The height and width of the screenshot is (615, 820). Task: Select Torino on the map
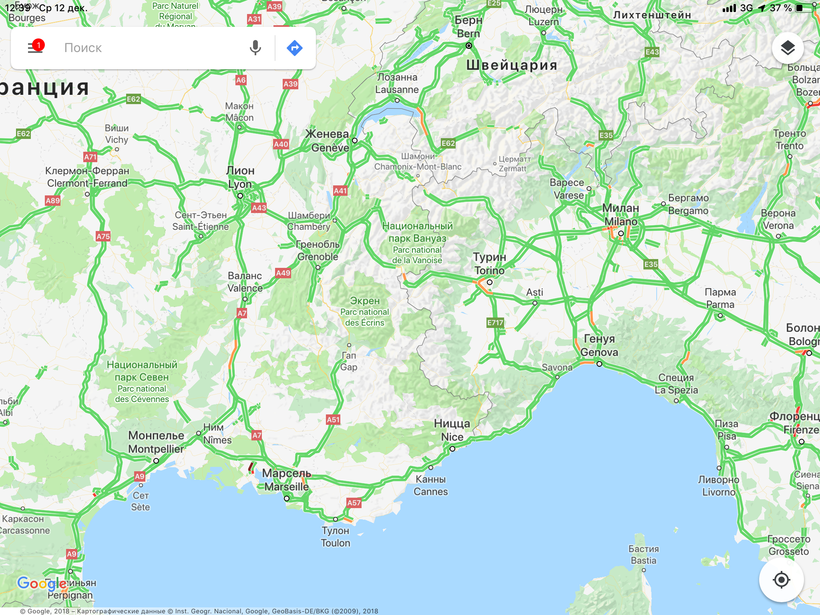click(489, 264)
